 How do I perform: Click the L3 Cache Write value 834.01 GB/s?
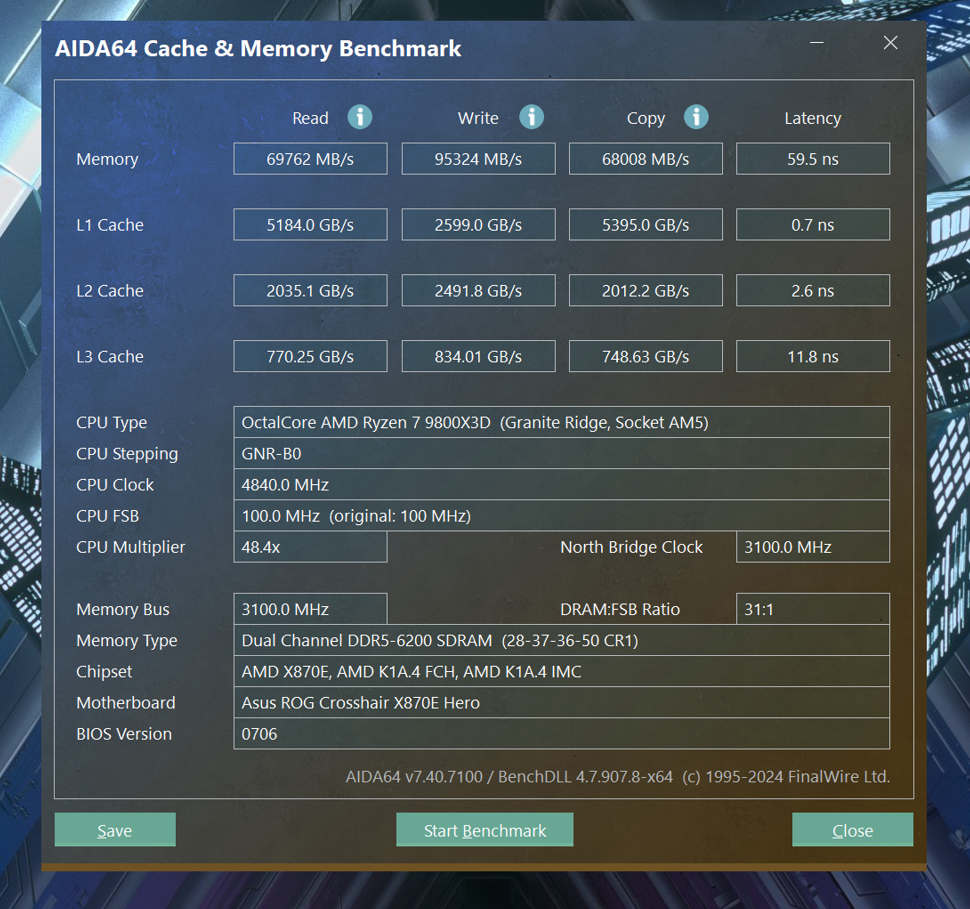[x=478, y=356]
